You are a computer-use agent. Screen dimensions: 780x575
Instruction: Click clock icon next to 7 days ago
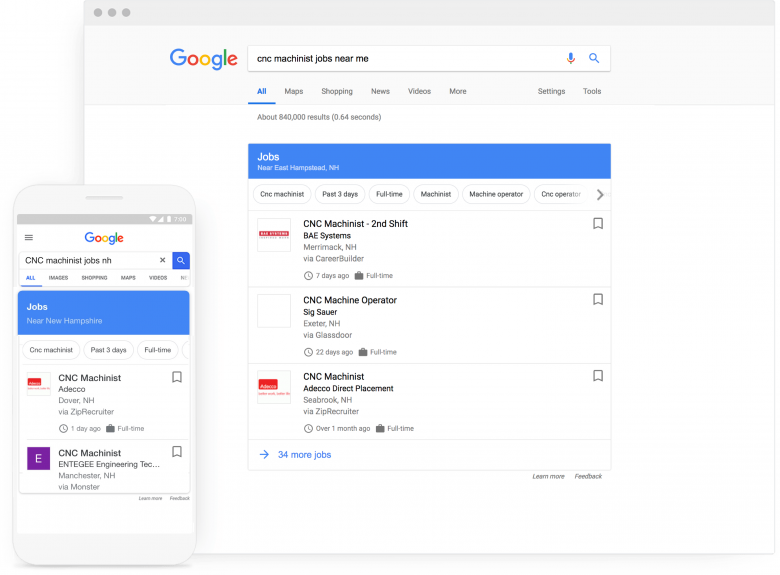[x=308, y=276]
